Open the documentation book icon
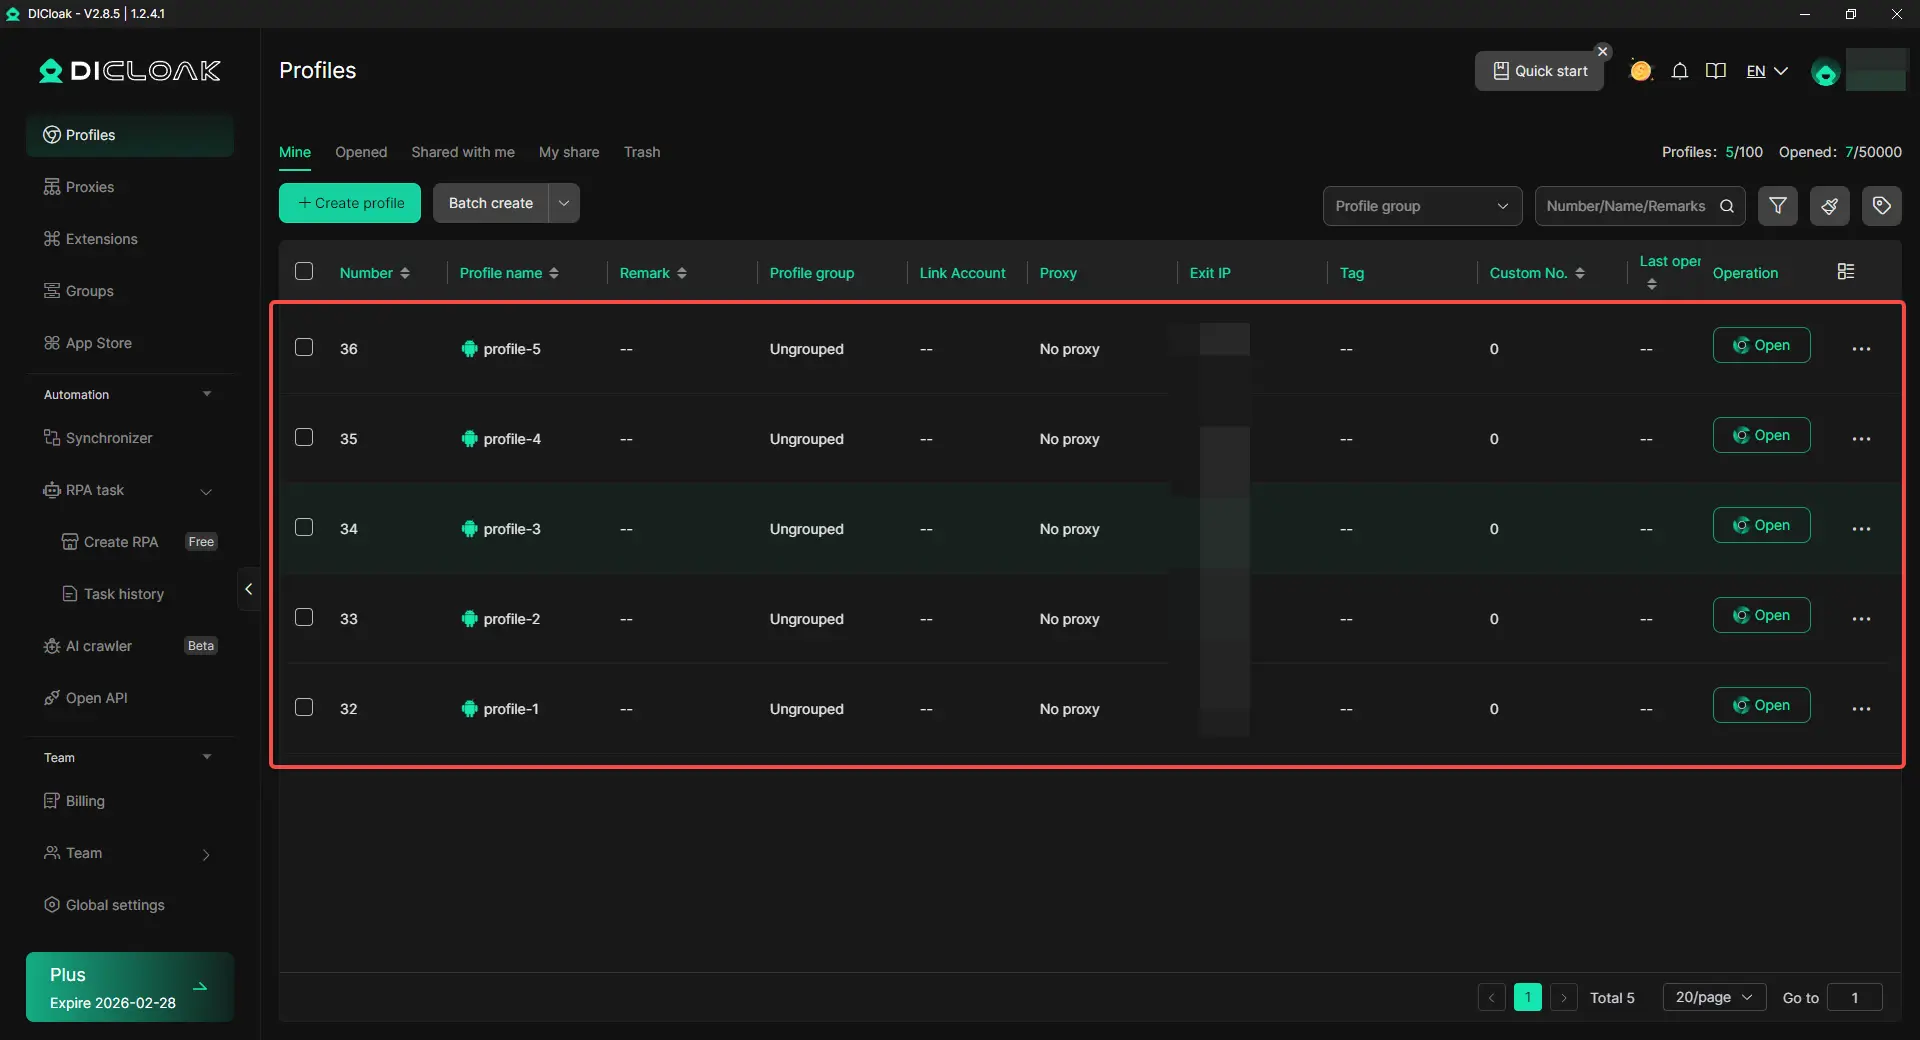Screen dimensions: 1920x1040 point(1716,71)
